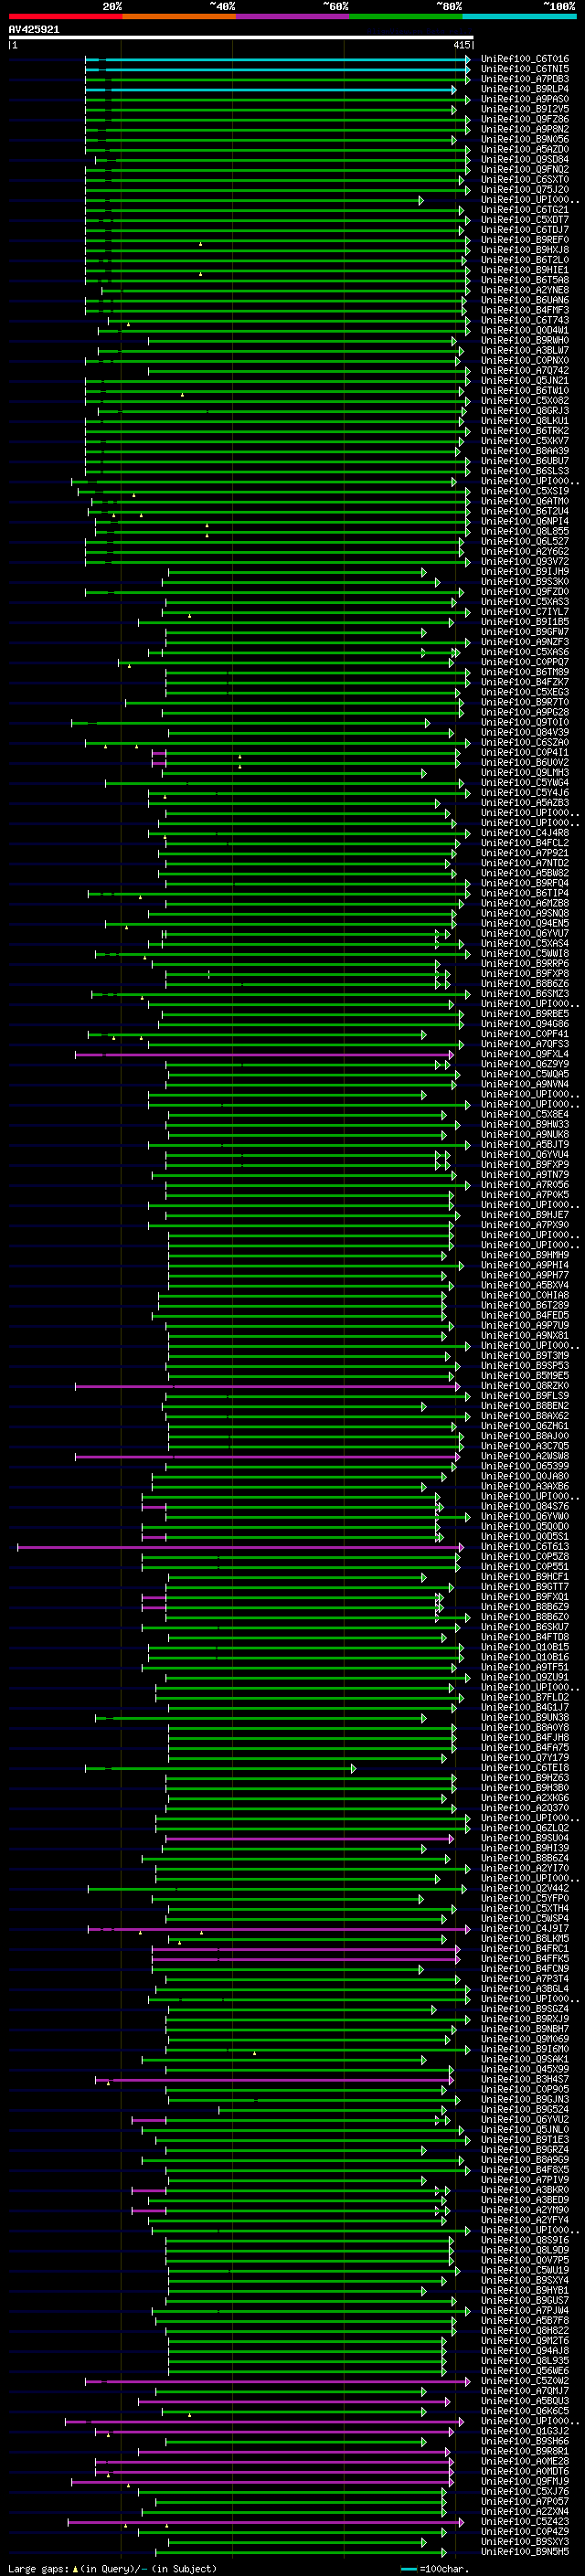Select the UniRef100_Q75J20 label
Viewport: 585px width, 2576px height.
pos(525,190)
